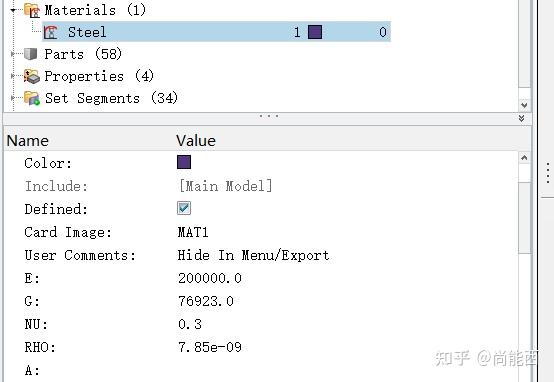The width and height of the screenshot is (554, 382).
Task: Click the Name column header
Action: [28, 141]
